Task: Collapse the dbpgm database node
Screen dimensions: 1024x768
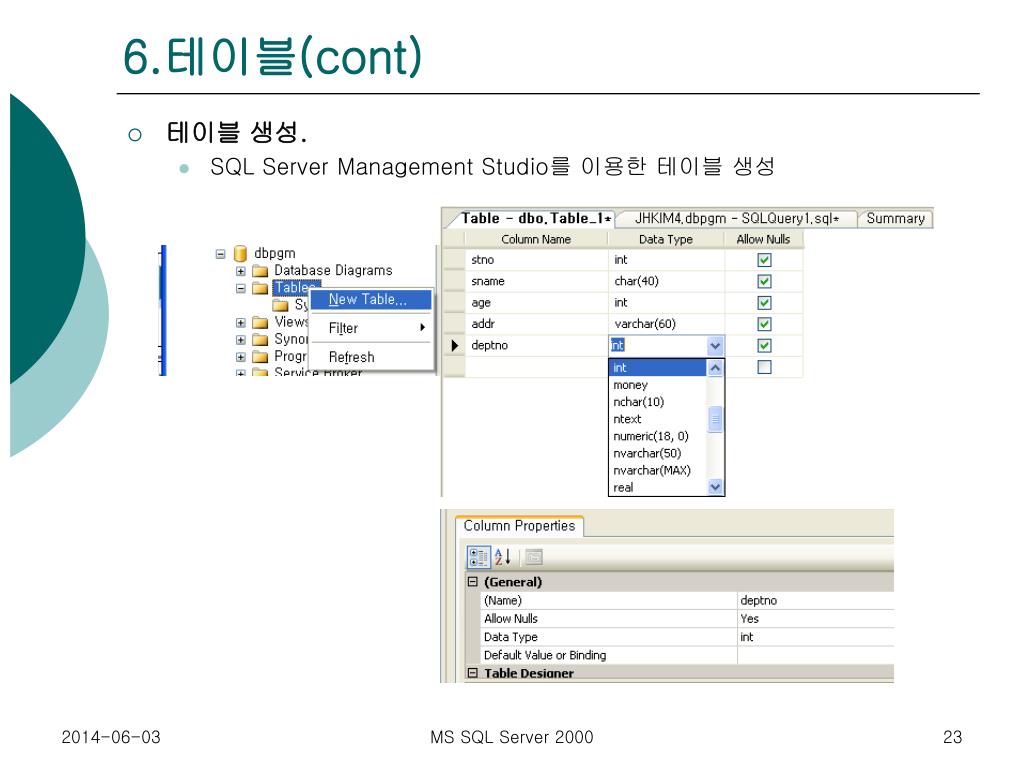Action: [221, 254]
